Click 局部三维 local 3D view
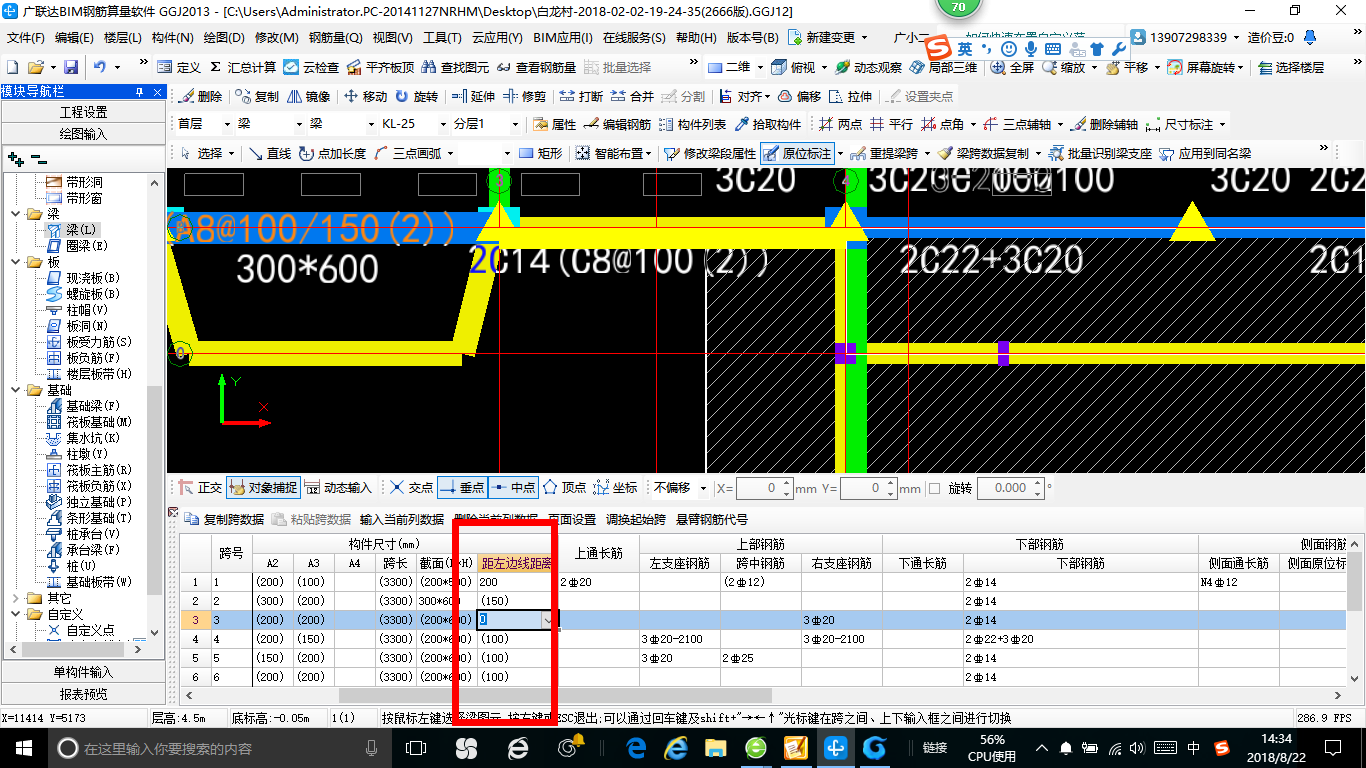The image size is (1366, 768). [x=943, y=67]
